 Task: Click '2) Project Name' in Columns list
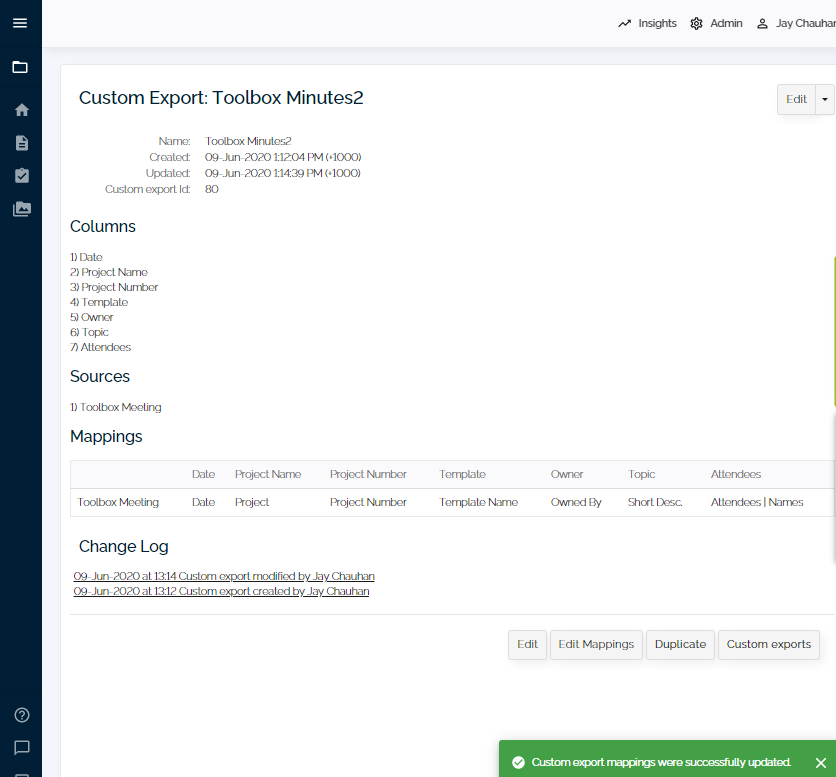(x=109, y=272)
